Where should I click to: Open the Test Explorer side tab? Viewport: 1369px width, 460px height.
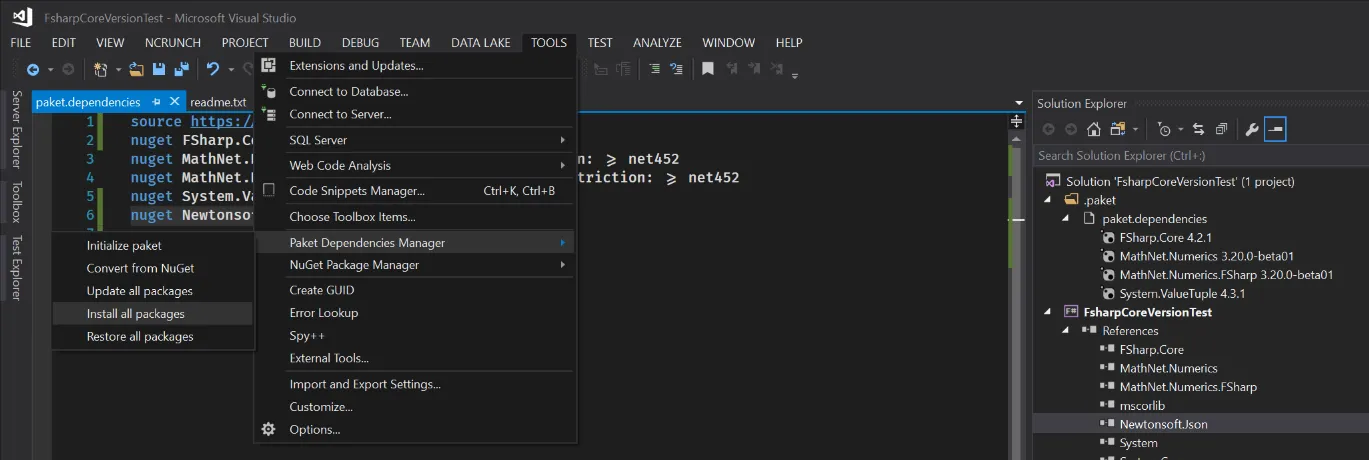(16, 267)
